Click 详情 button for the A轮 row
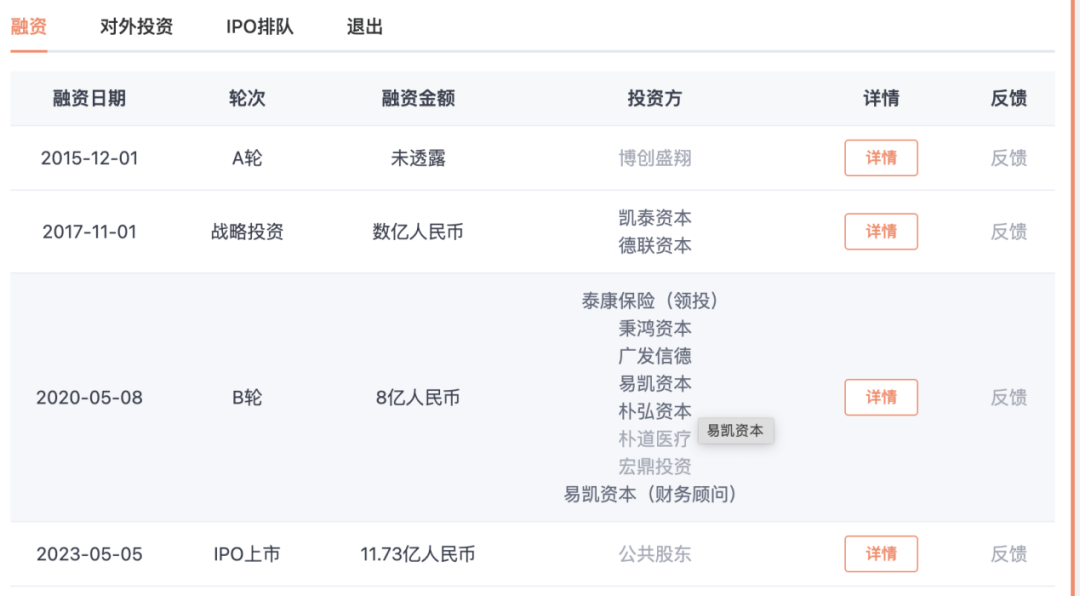Image resolution: width=1080 pixels, height=596 pixels. tap(881, 158)
